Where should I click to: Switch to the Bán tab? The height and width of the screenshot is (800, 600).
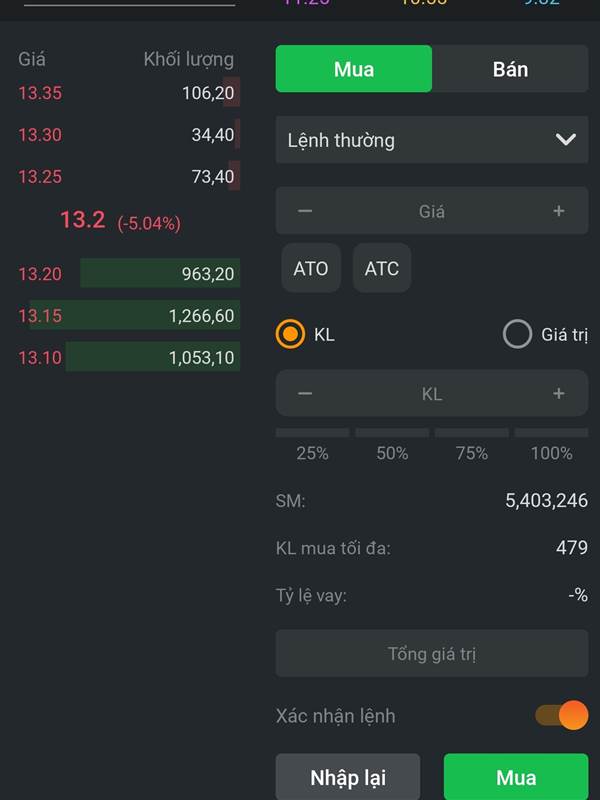tap(510, 69)
